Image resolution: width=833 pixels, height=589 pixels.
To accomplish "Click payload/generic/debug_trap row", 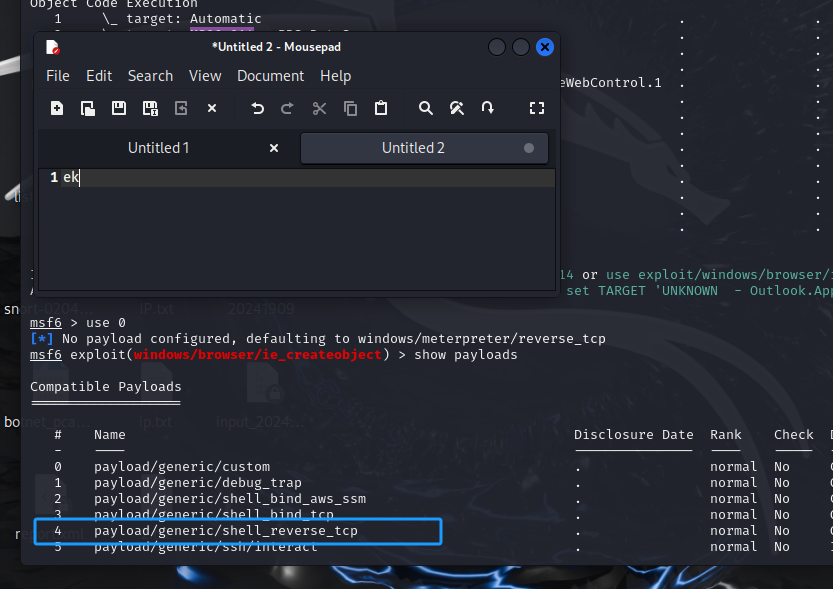I will [198, 483].
